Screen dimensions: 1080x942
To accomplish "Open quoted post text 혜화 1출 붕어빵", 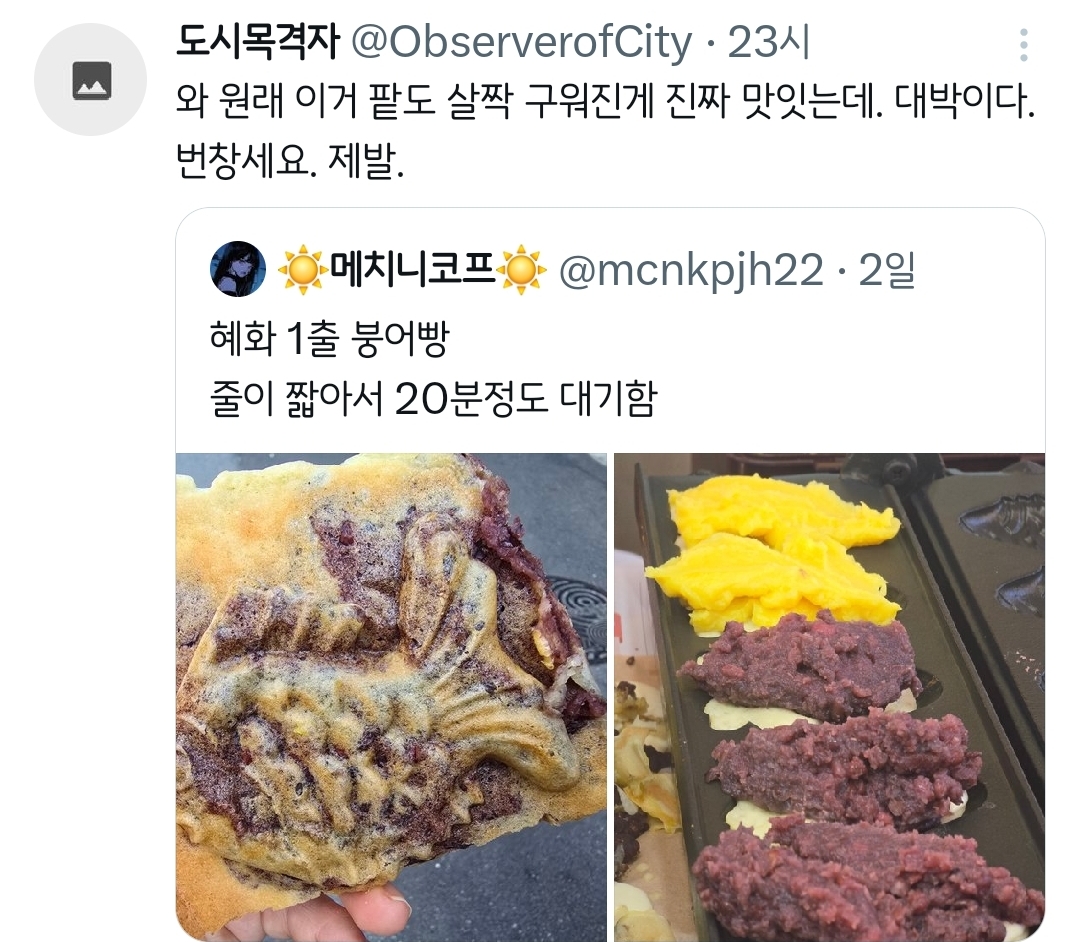I will (x=329, y=338).
